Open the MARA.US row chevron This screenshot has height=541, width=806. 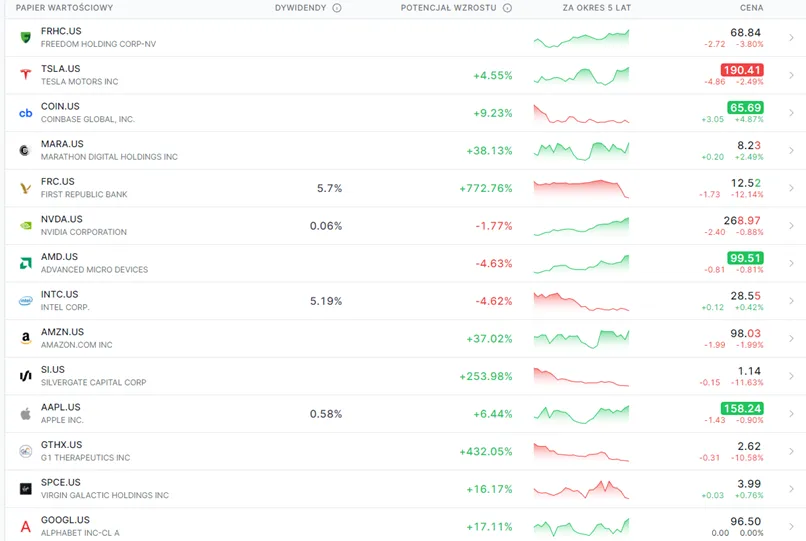coord(791,150)
